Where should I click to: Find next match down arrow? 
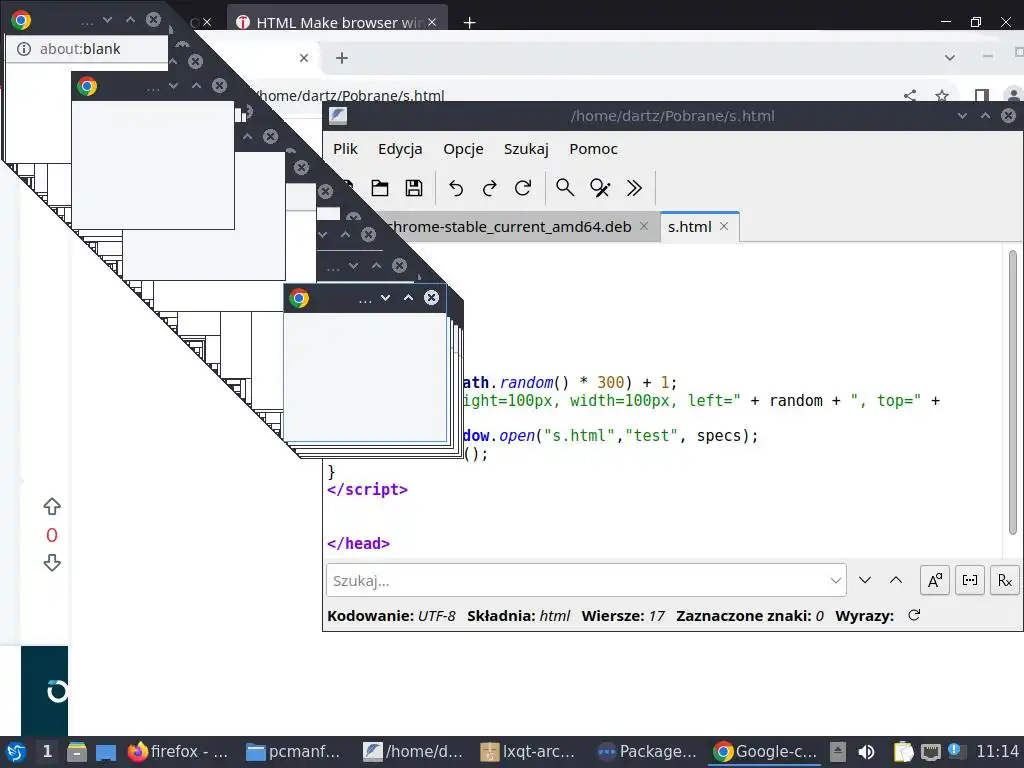[x=865, y=580]
